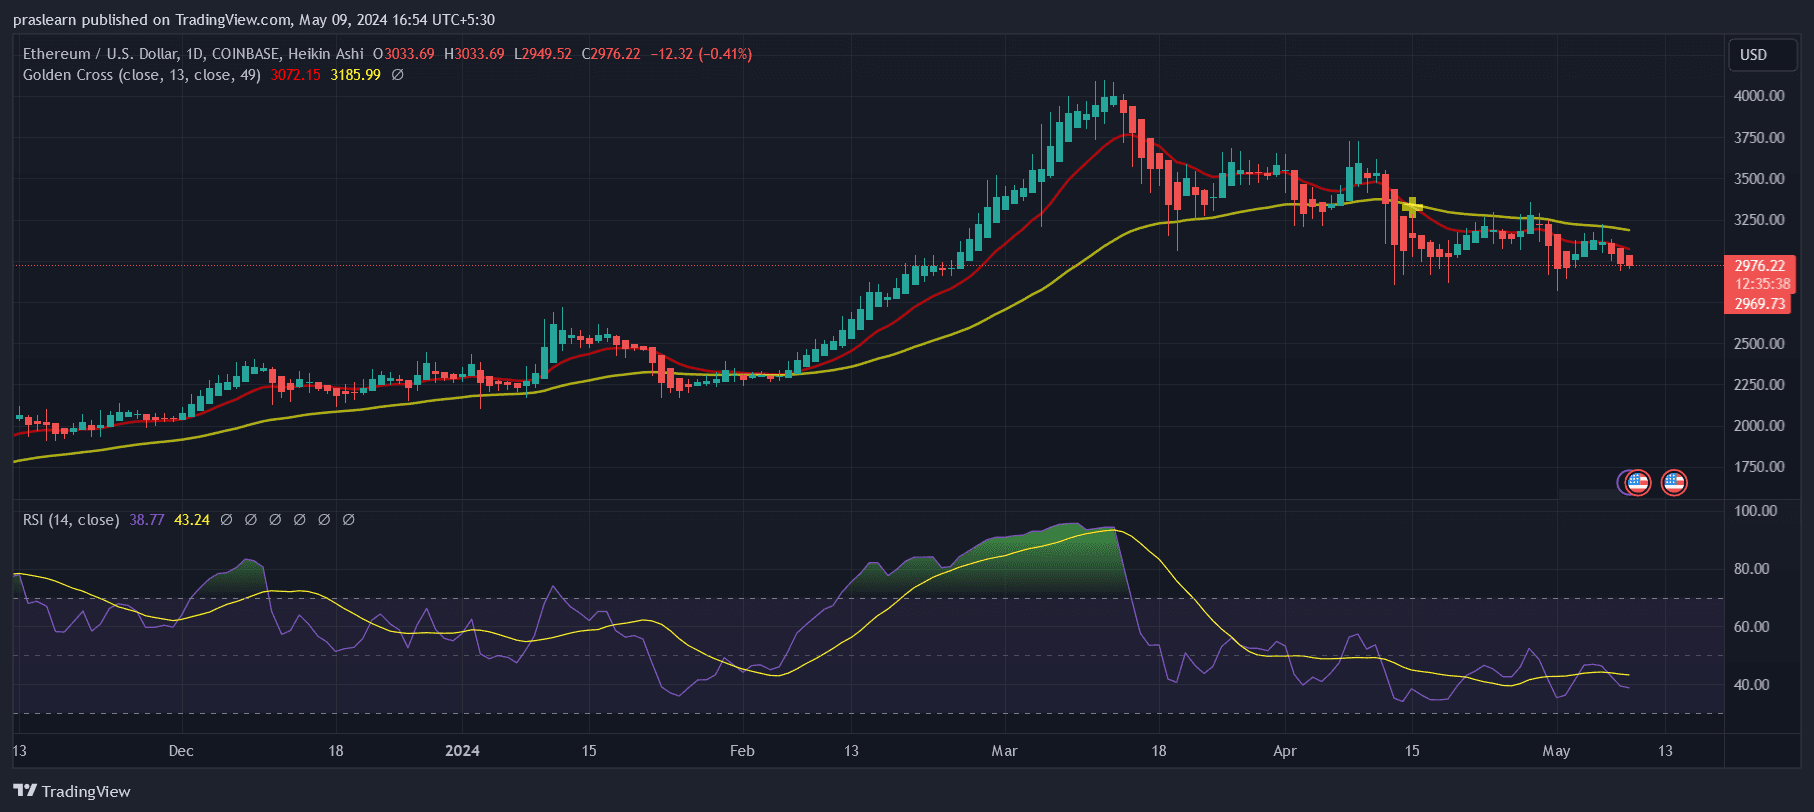Image resolution: width=1814 pixels, height=812 pixels.
Task: Click the low value L2949.52
Action: click(543, 54)
